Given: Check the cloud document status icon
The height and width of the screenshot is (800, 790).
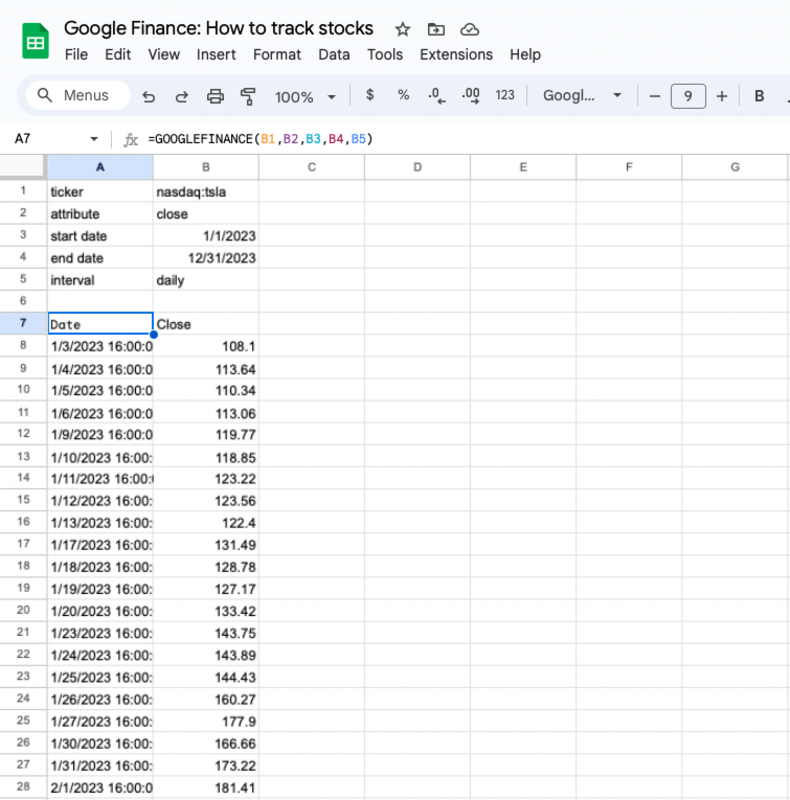Looking at the screenshot, I should point(469,29).
